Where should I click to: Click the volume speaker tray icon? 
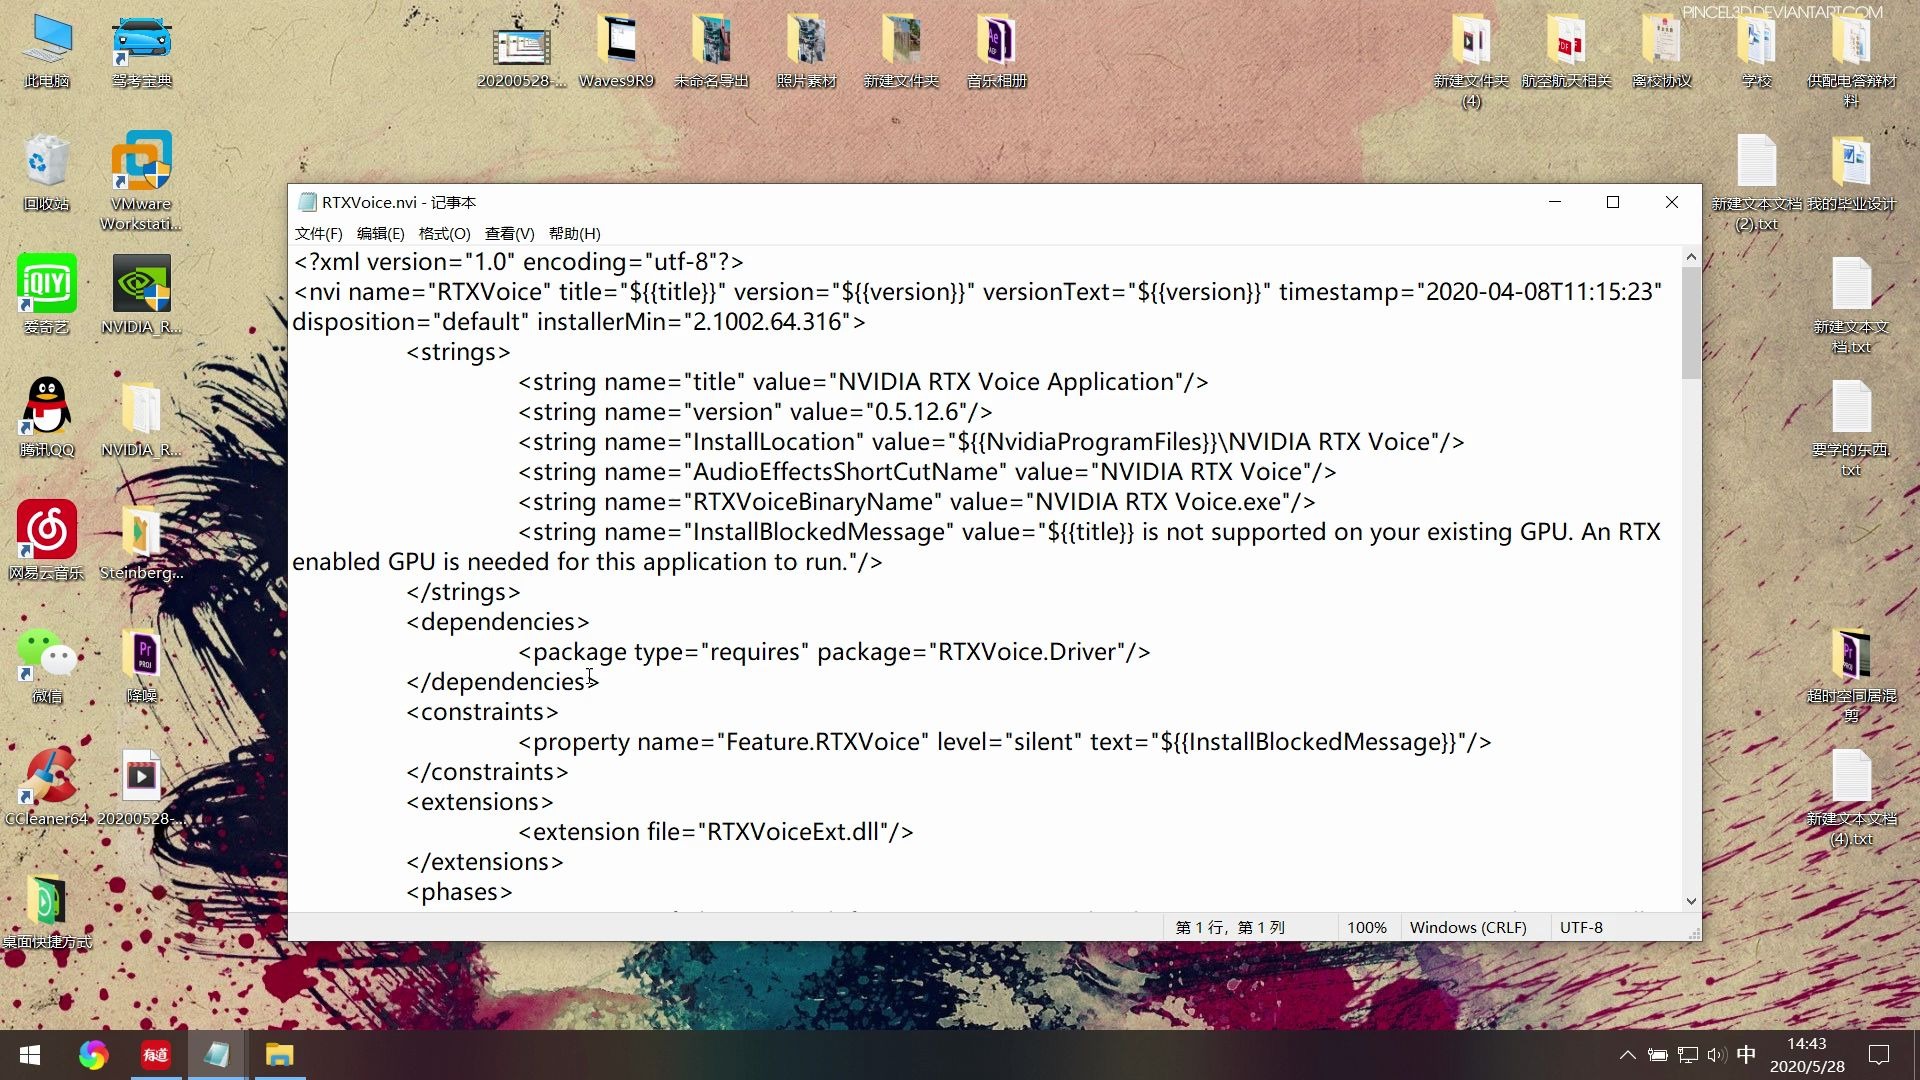click(1716, 1055)
